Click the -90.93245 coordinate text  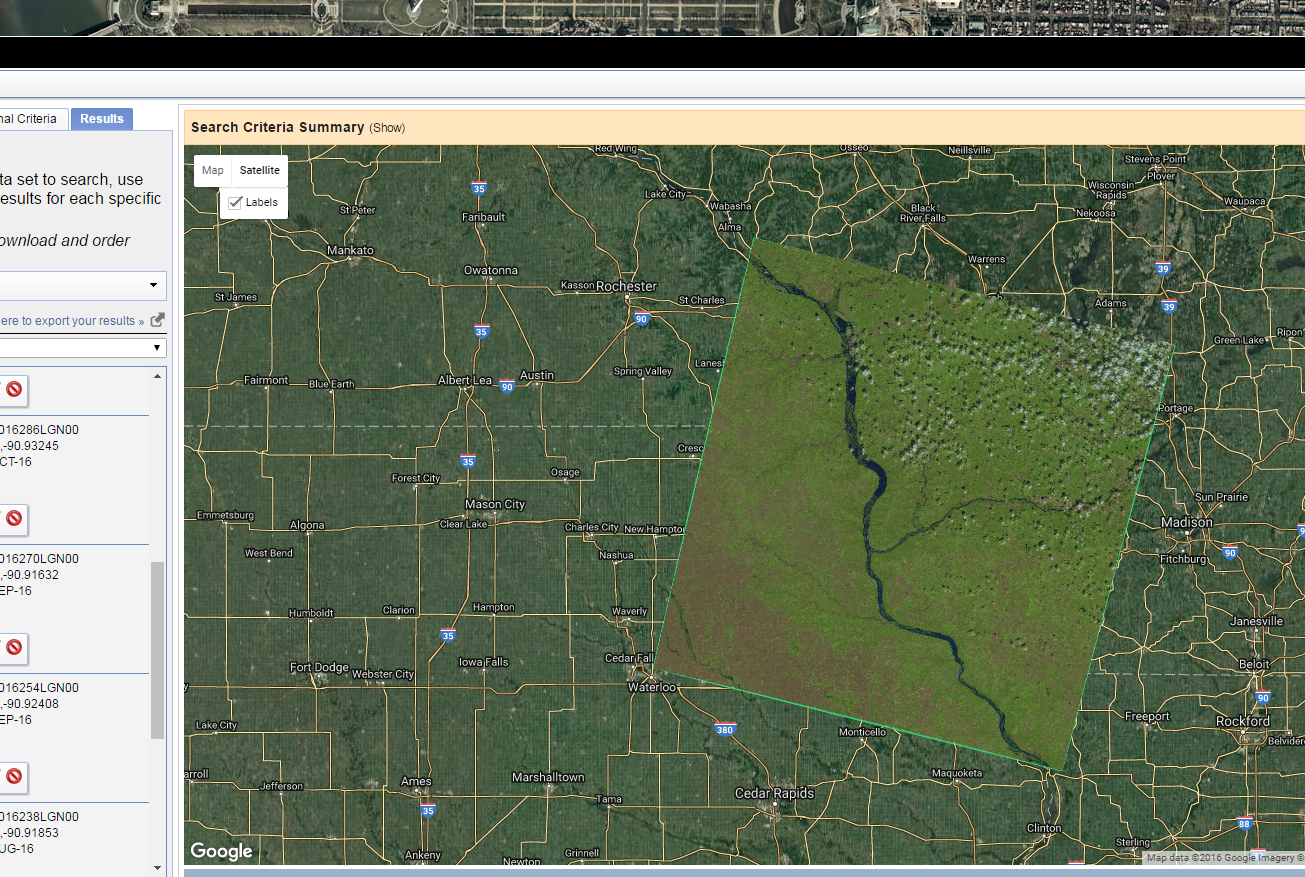coord(30,446)
